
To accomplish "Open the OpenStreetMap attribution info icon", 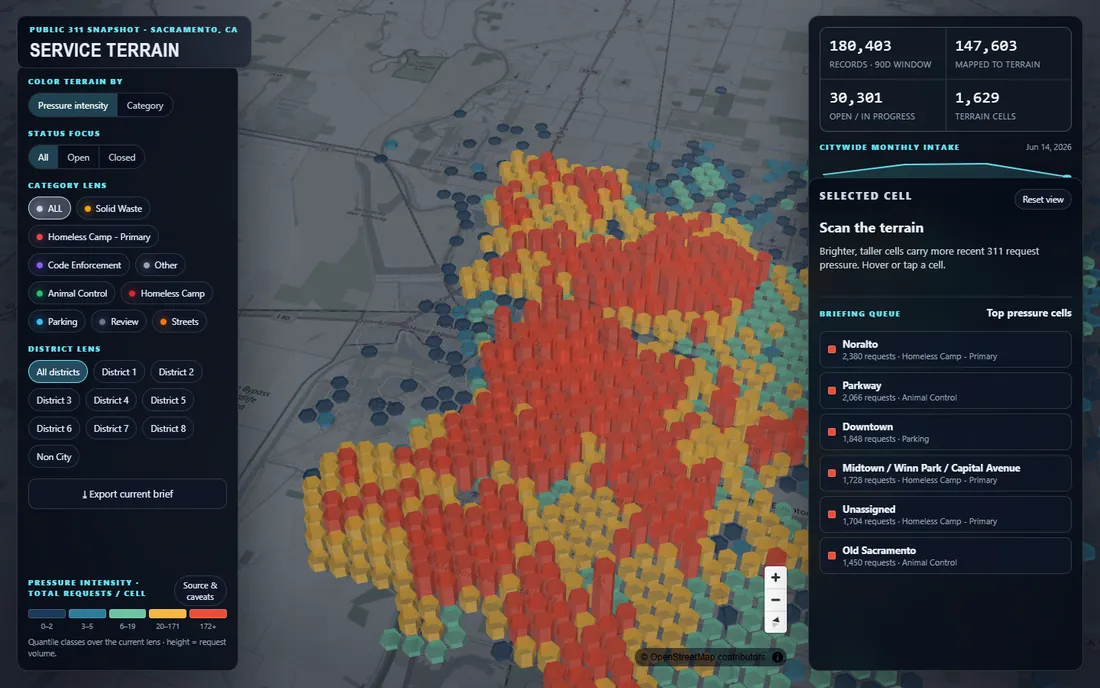I will (777, 657).
